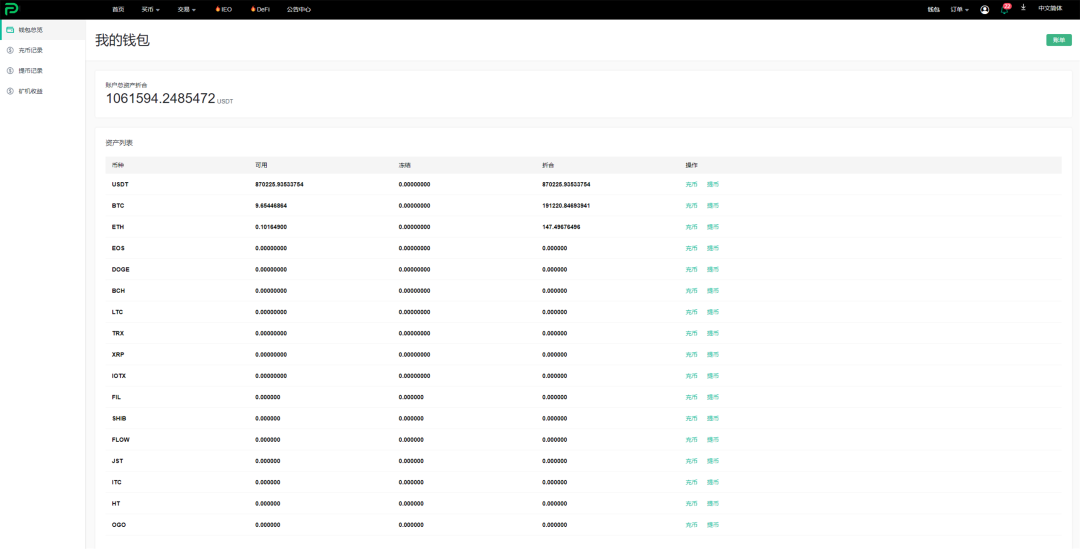Click the flame icon next to IEO
Image resolution: width=1080 pixels, height=549 pixels.
point(218,10)
